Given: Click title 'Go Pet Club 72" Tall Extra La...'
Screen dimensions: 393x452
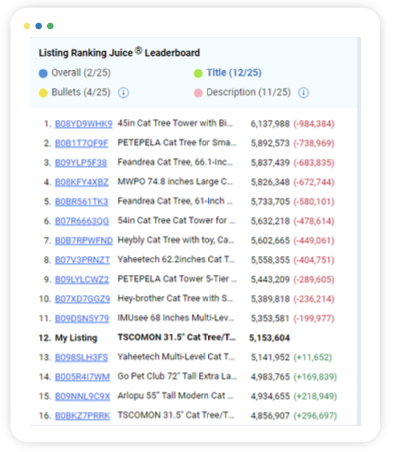Looking at the screenshot, I should (x=177, y=376).
